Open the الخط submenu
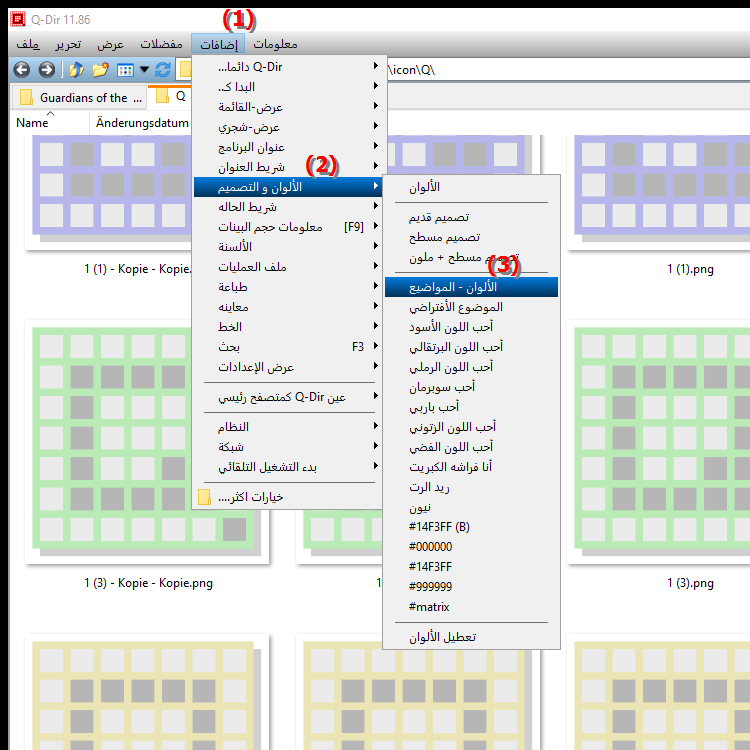This screenshot has width=750, height=750. (287, 327)
